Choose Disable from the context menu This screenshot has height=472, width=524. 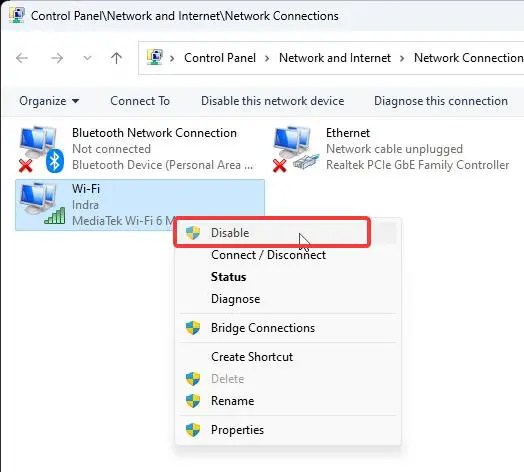pos(272,233)
